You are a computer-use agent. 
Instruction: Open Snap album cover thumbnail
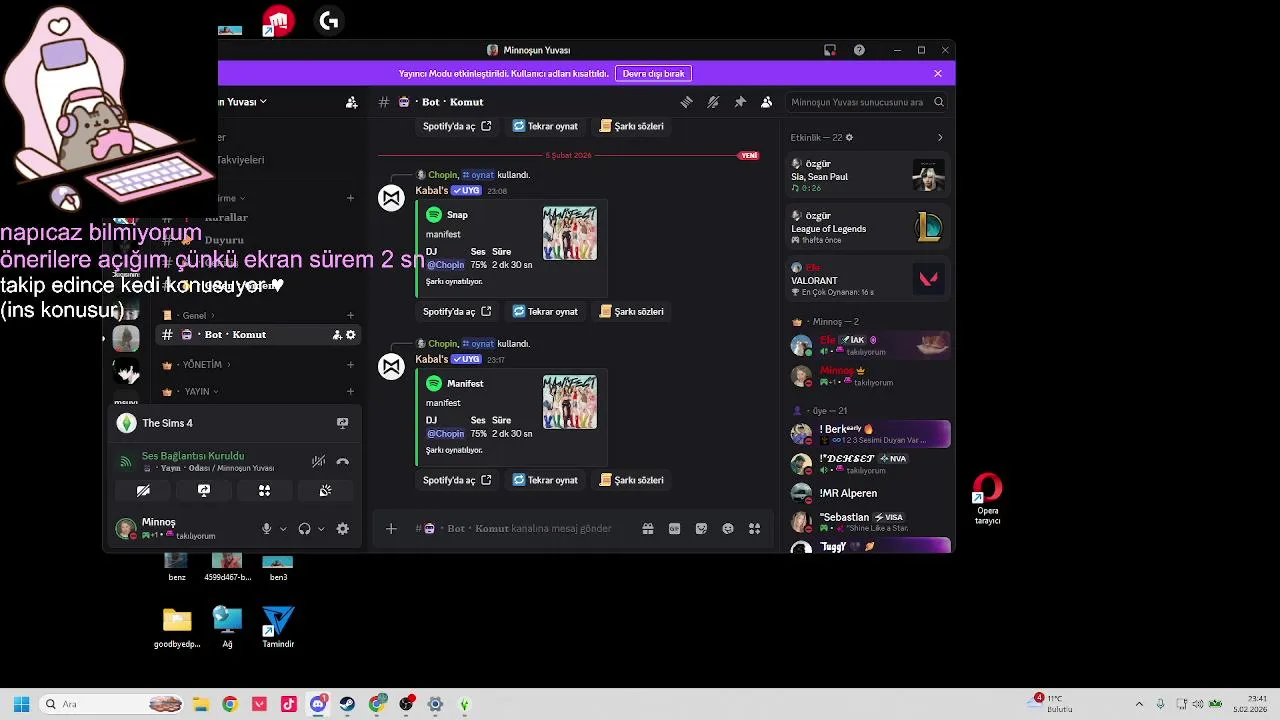[x=570, y=233]
